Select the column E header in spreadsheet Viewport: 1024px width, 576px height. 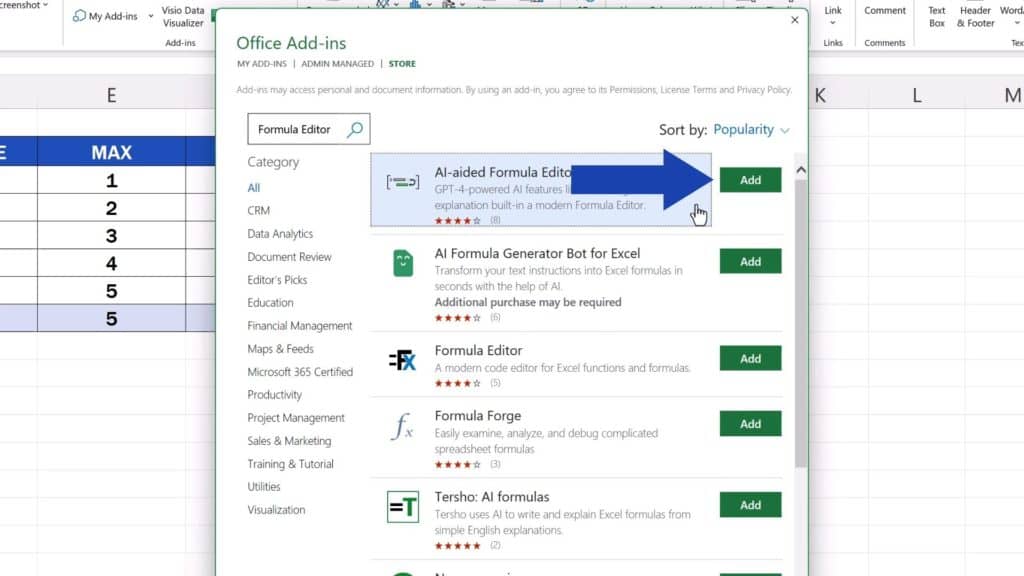(112, 95)
